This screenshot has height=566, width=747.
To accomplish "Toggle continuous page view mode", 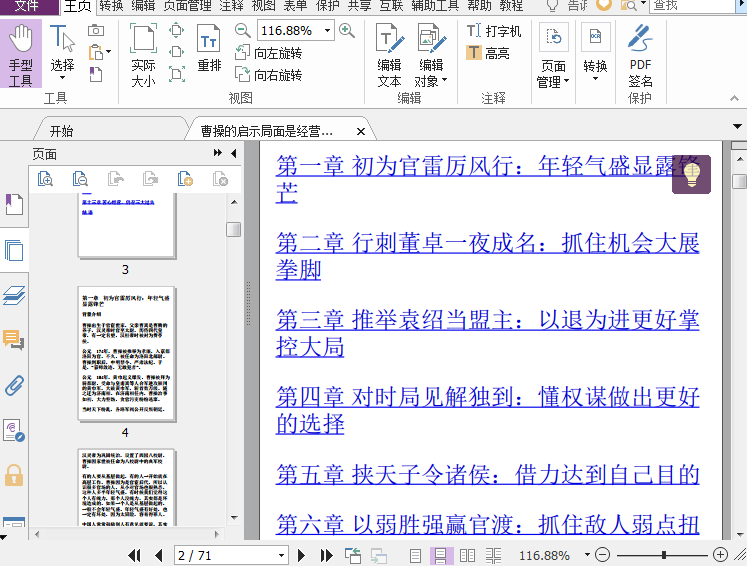I will (x=441, y=556).
